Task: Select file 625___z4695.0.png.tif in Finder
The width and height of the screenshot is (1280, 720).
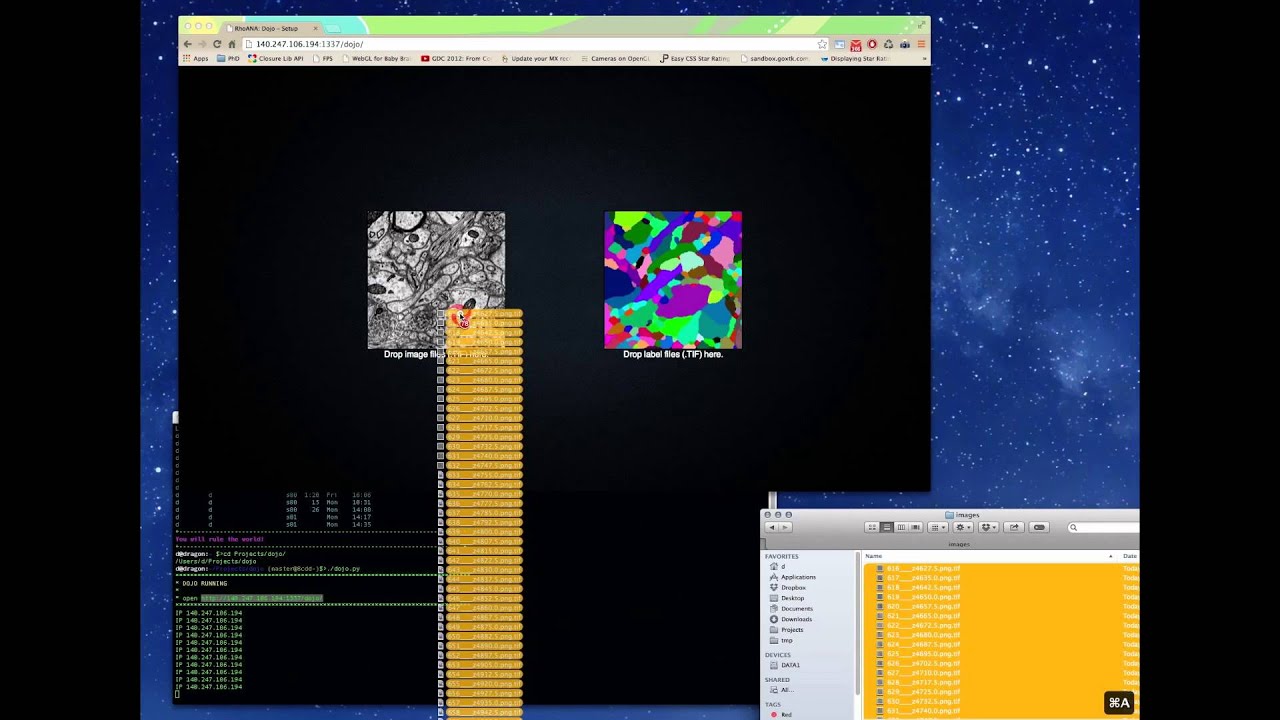Action: [x=923, y=654]
